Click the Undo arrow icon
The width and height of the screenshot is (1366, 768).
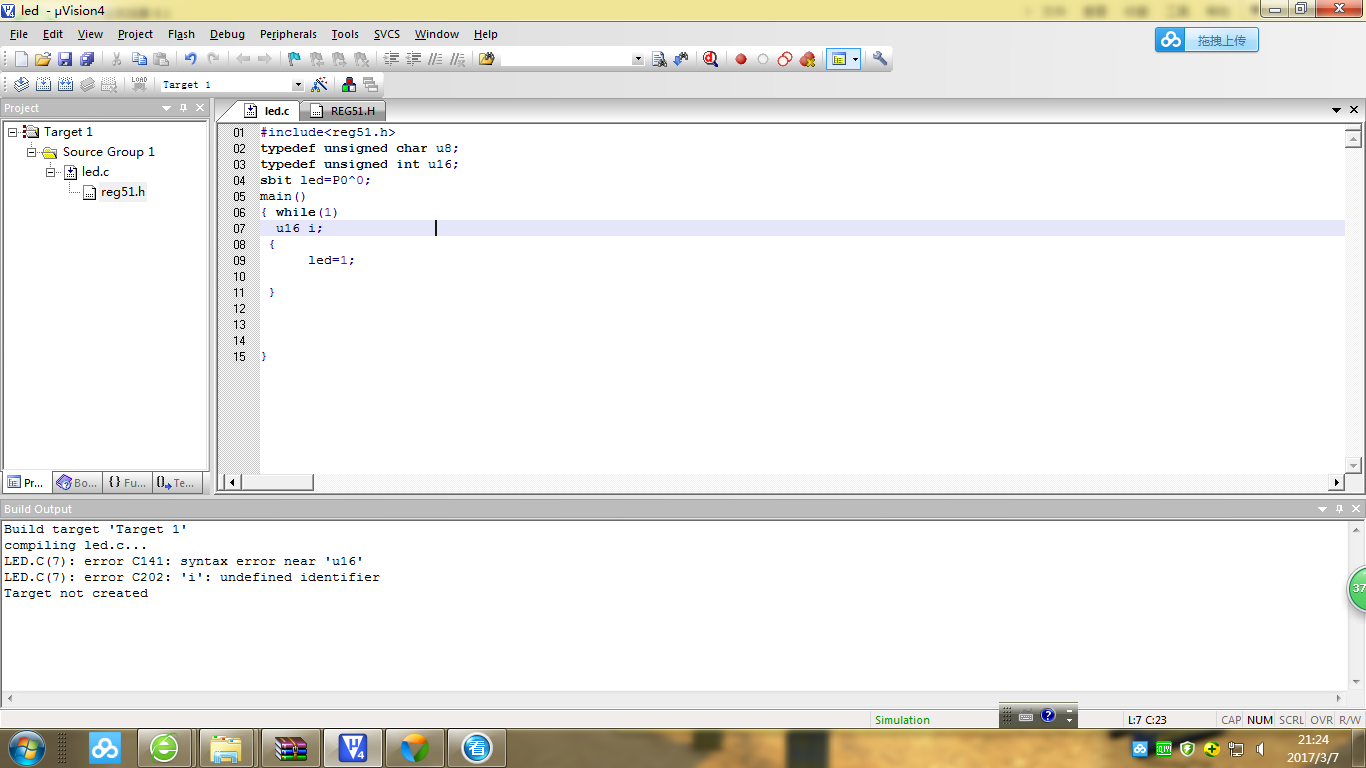pyautogui.click(x=190, y=59)
